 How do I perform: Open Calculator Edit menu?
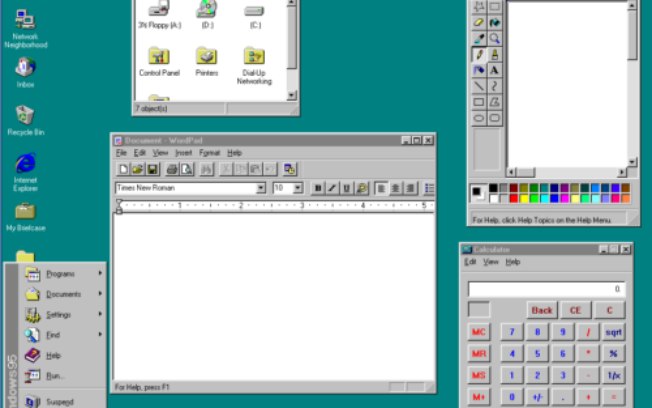click(470, 262)
